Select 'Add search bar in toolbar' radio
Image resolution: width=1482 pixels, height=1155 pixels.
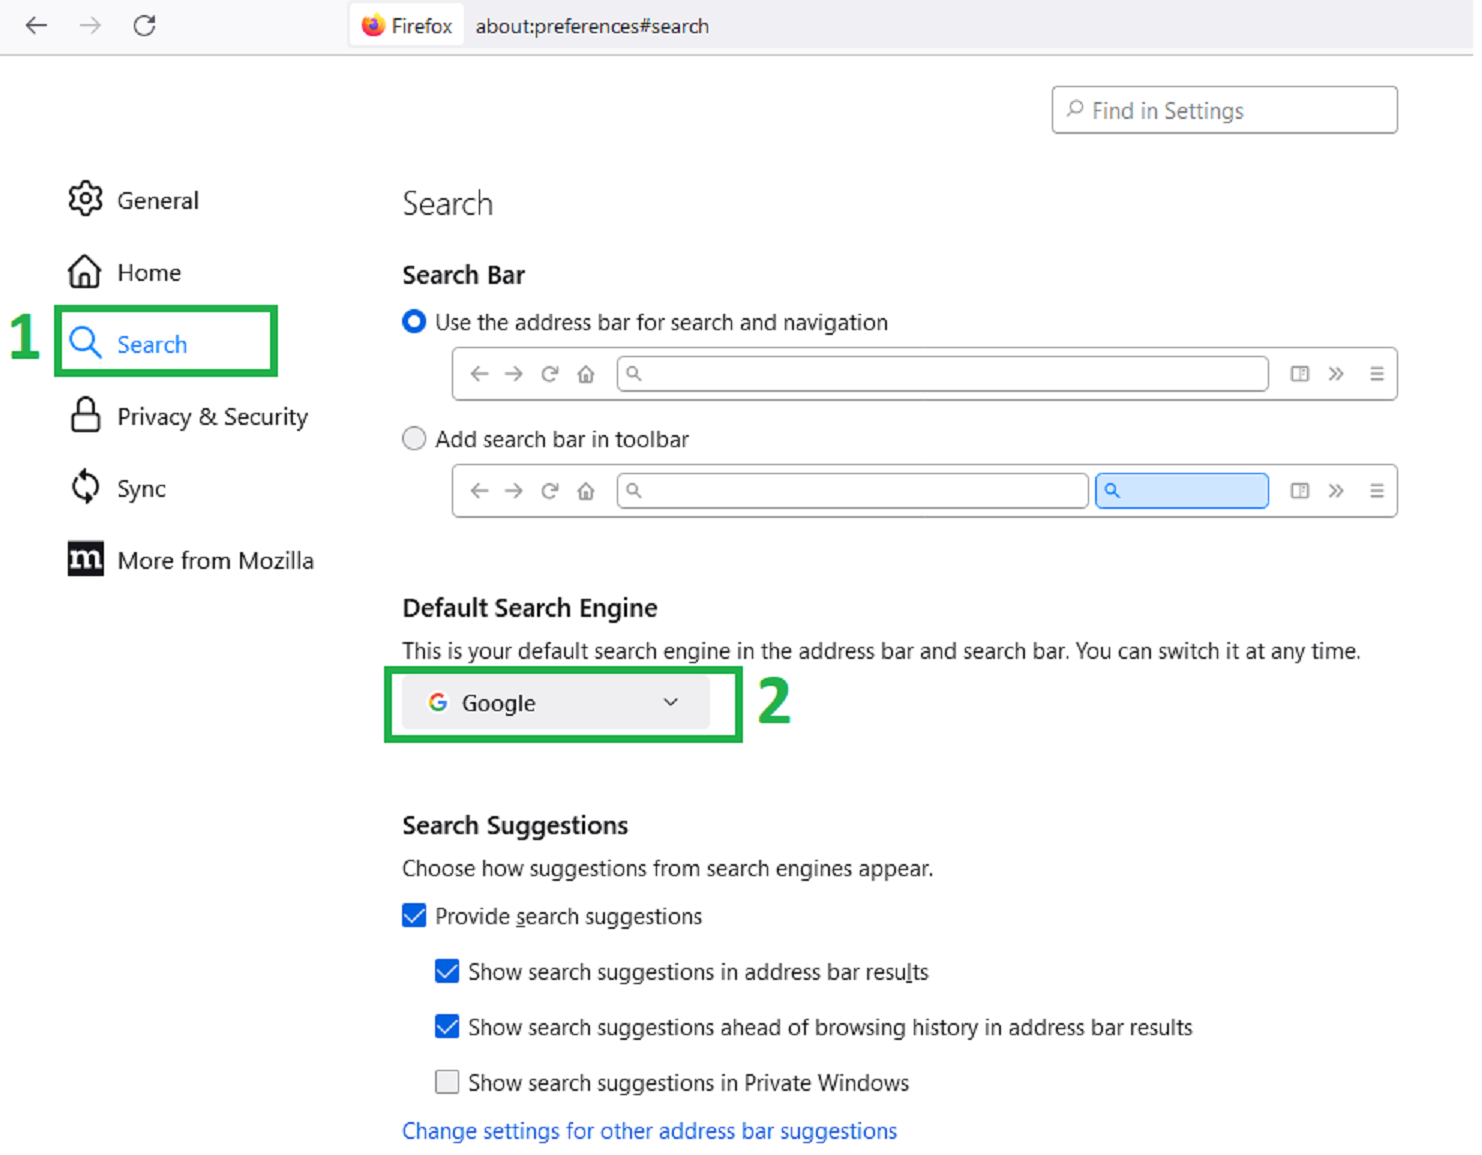[x=413, y=438]
